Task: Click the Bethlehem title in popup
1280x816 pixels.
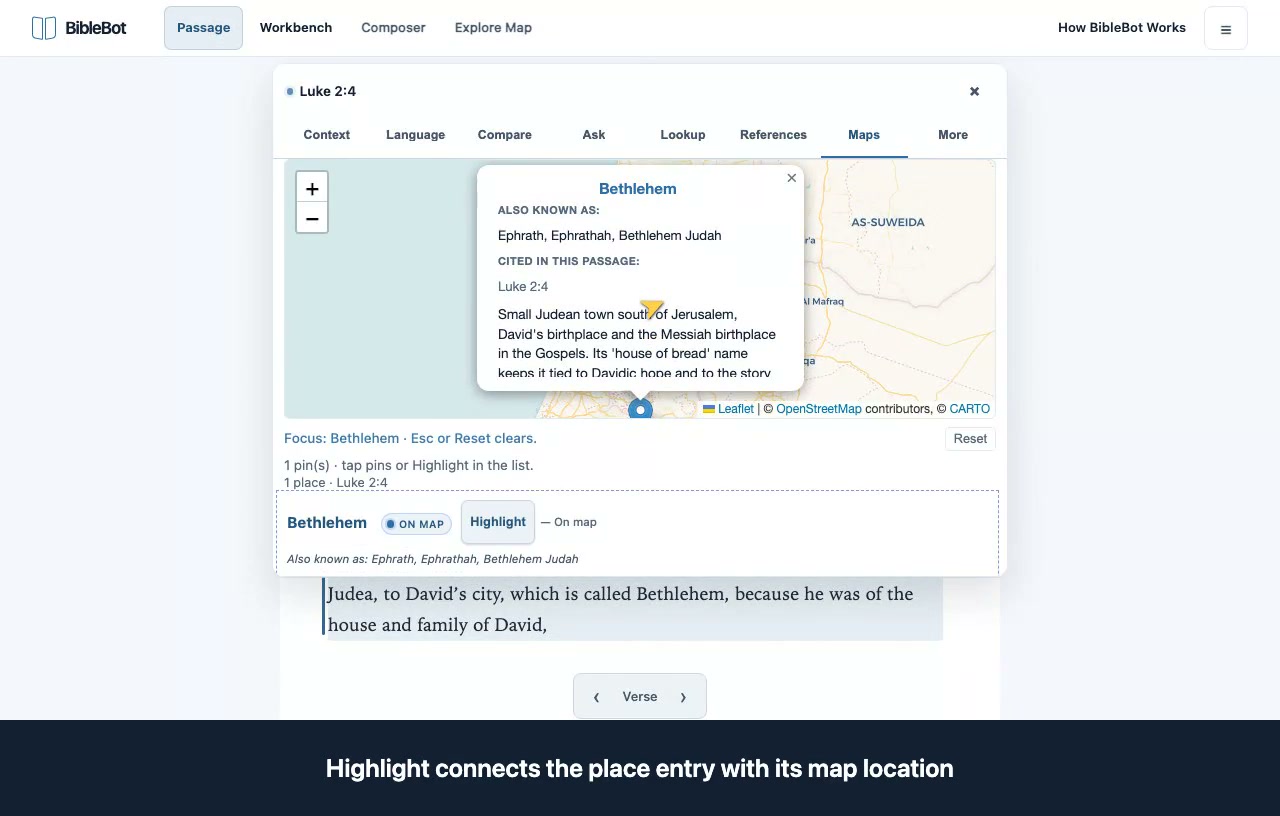Action: coord(638,189)
